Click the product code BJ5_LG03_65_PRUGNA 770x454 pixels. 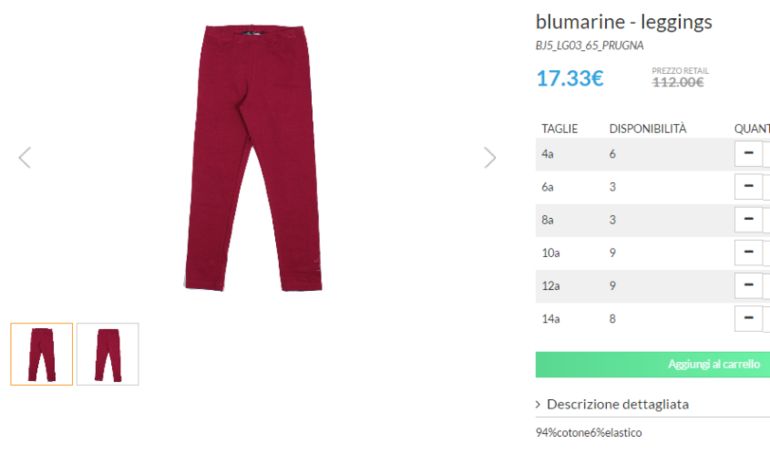tap(589, 46)
